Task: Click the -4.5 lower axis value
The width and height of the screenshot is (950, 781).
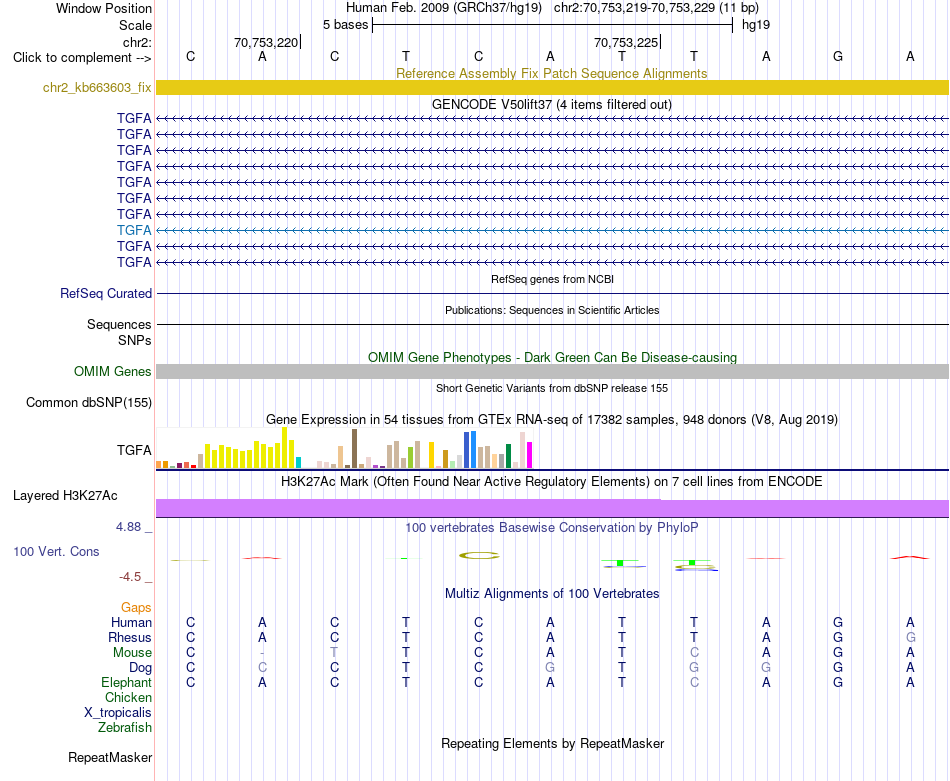Action: point(130,577)
